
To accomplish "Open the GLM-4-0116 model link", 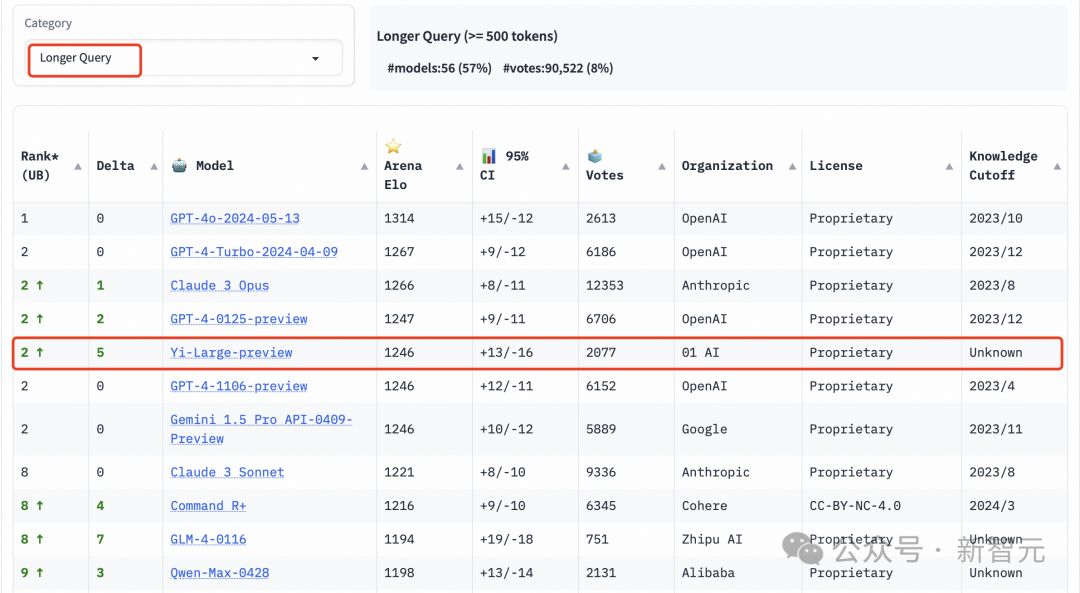I will 208,539.
